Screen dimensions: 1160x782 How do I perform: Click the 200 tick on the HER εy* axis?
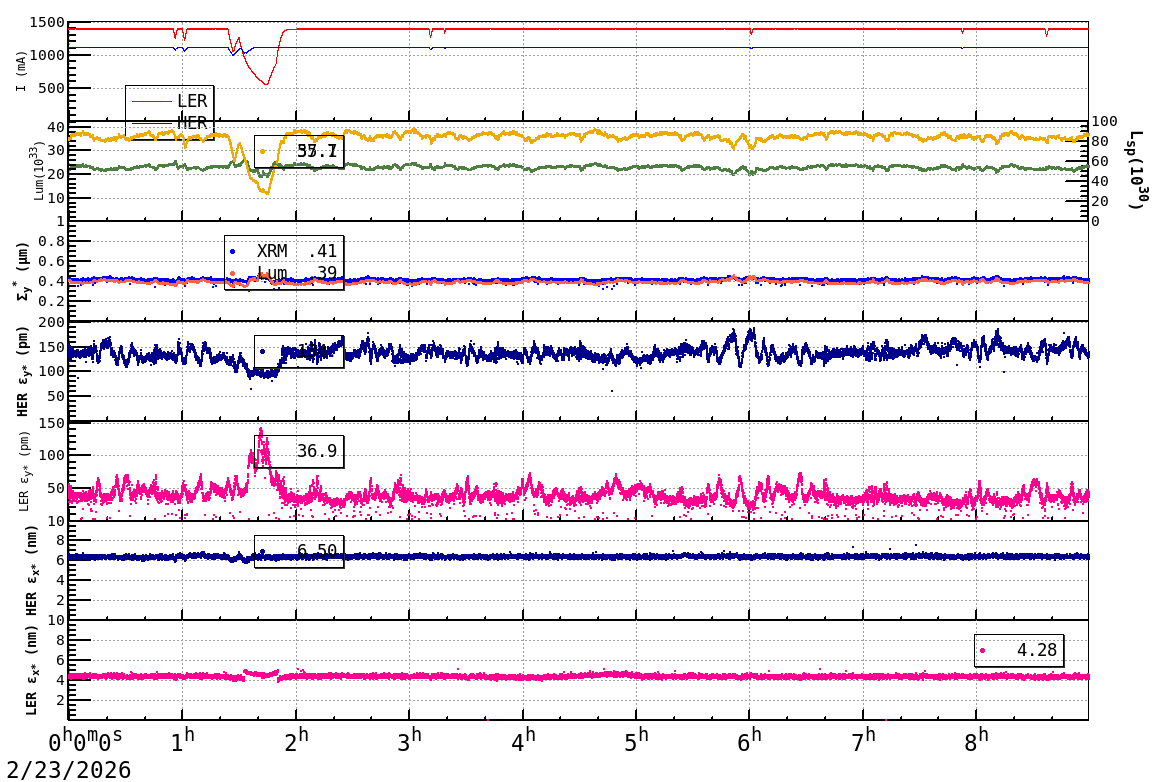pos(52,322)
